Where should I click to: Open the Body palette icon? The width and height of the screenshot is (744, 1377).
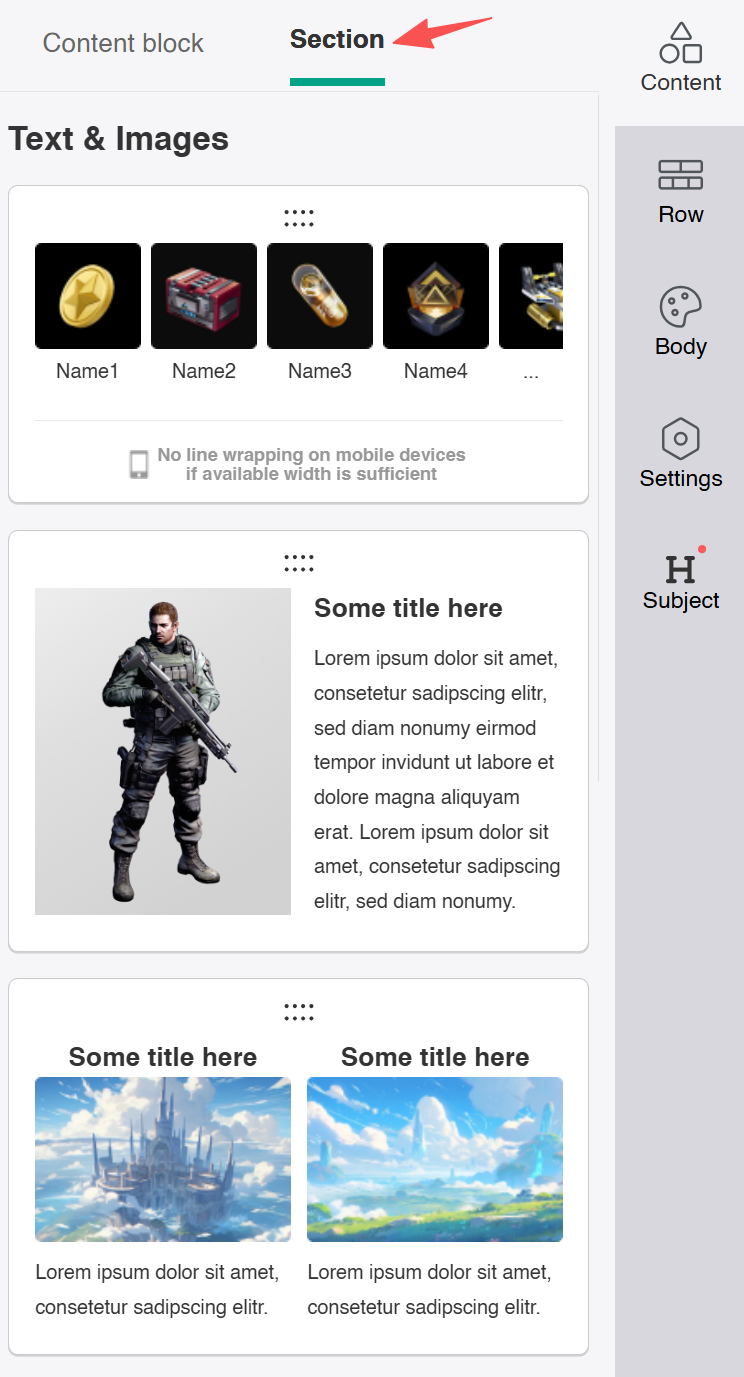[x=681, y=307]
